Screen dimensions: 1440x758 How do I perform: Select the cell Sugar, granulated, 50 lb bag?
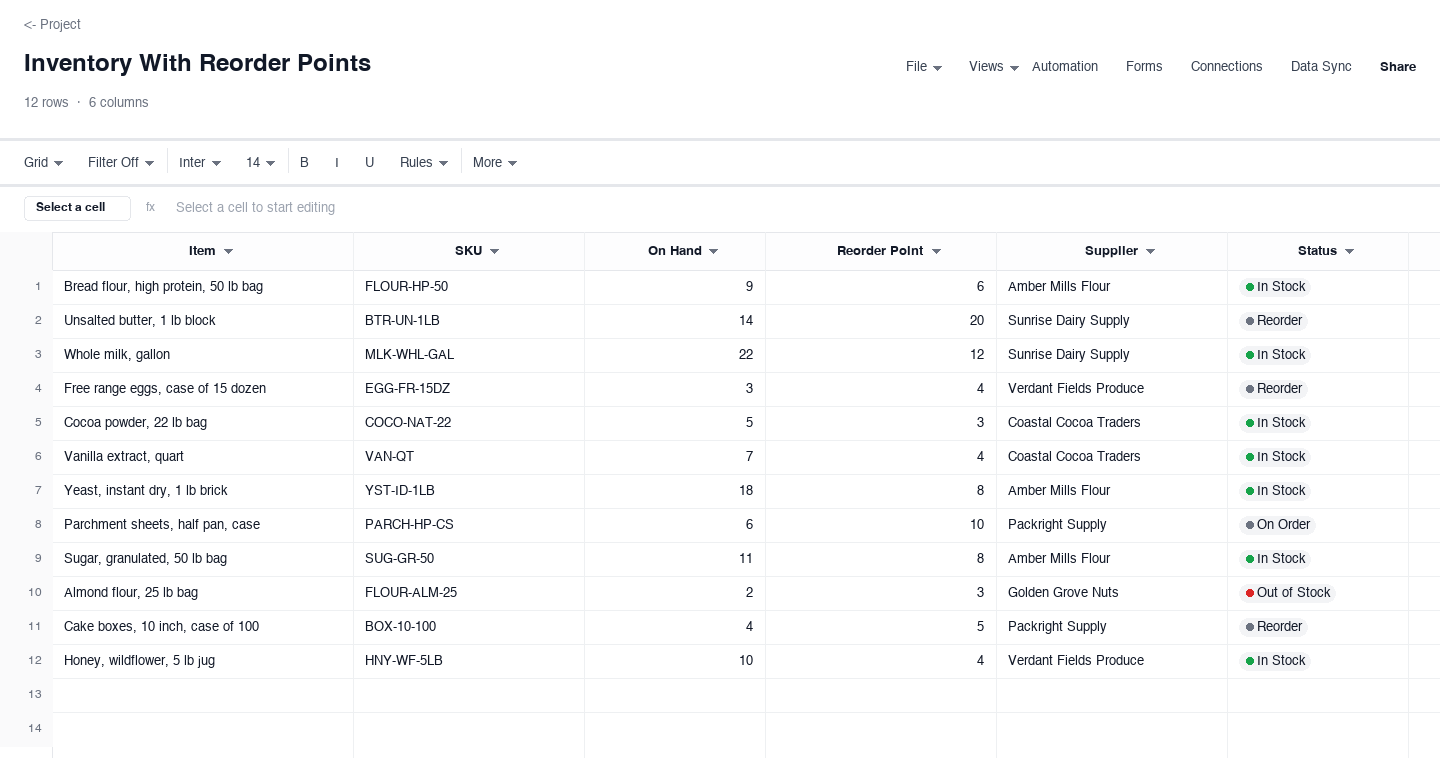coord(203,559)
